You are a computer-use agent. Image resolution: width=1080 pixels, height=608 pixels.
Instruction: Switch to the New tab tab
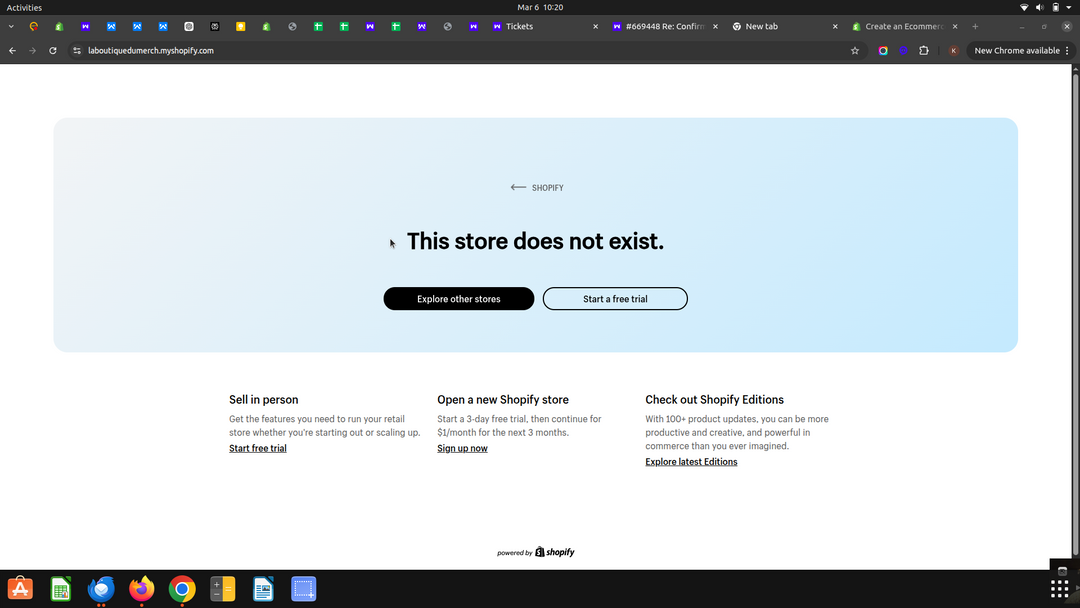[x=784, y=26]
